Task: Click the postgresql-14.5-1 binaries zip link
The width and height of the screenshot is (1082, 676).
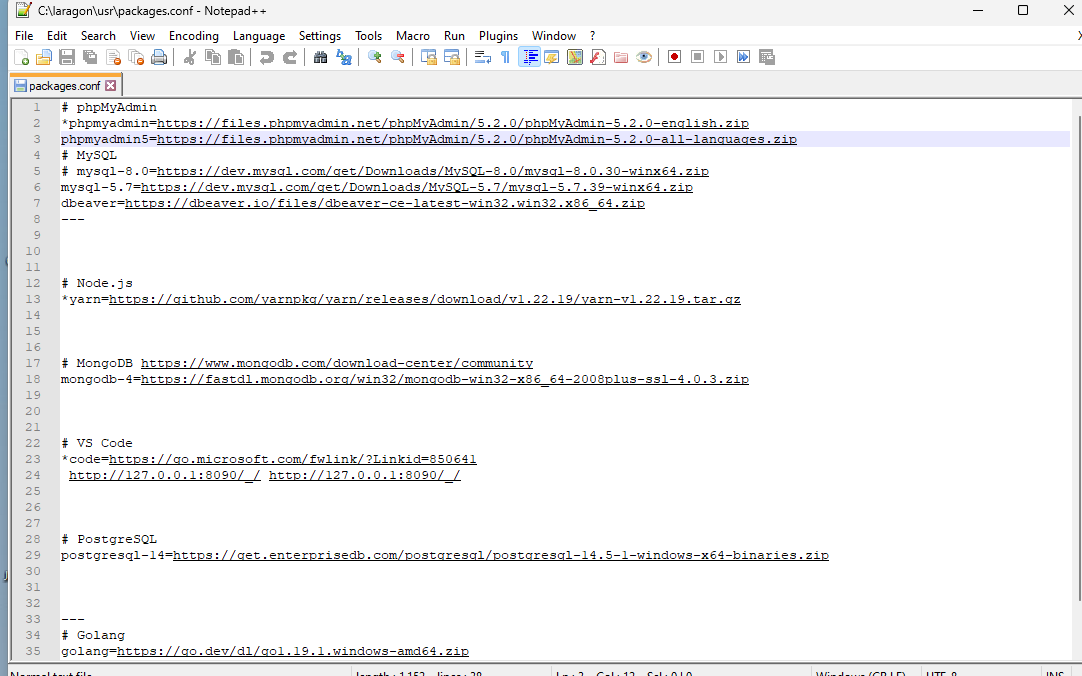Action: 500,555
